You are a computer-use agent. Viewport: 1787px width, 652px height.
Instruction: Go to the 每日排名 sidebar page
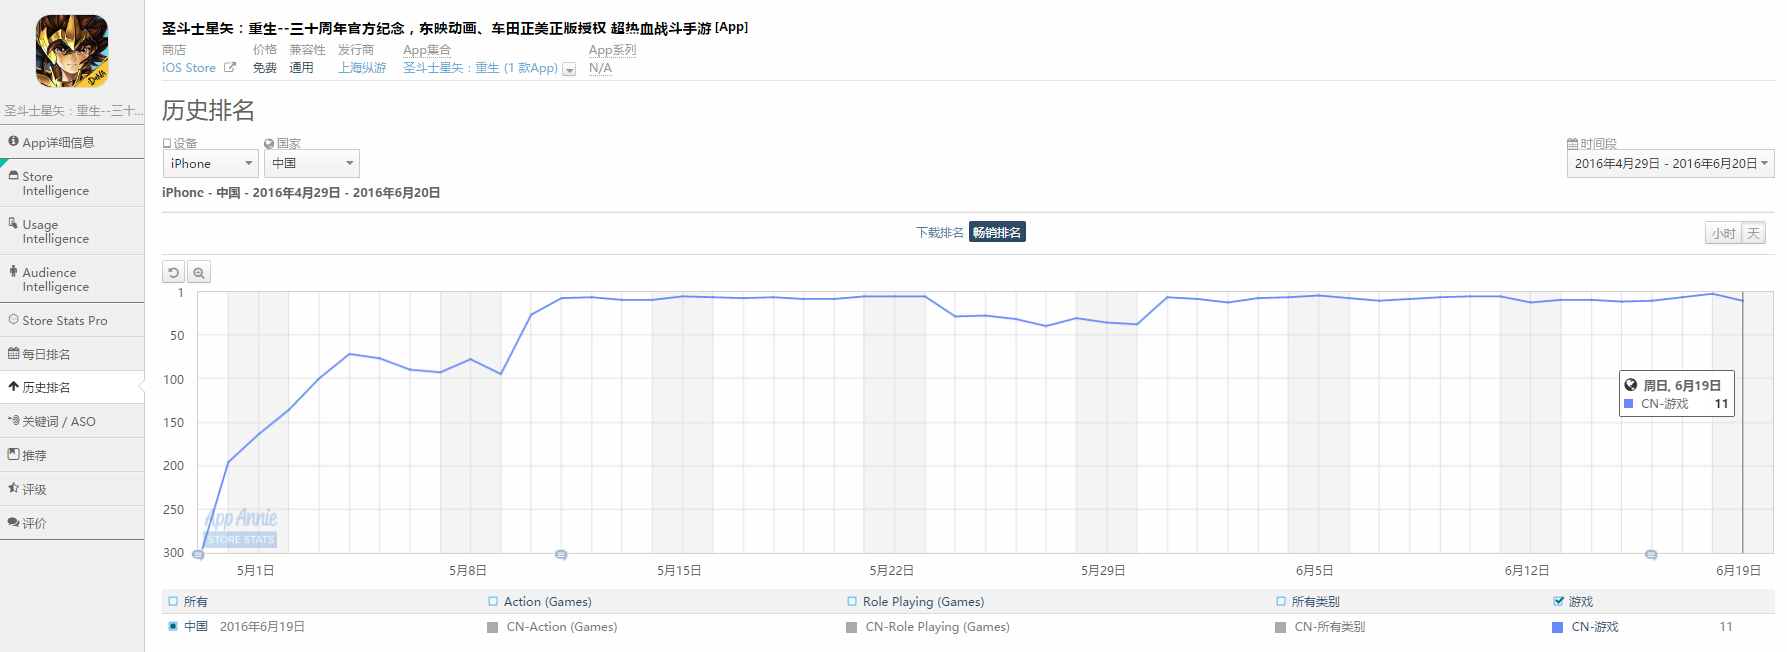(x=72, y=354)
